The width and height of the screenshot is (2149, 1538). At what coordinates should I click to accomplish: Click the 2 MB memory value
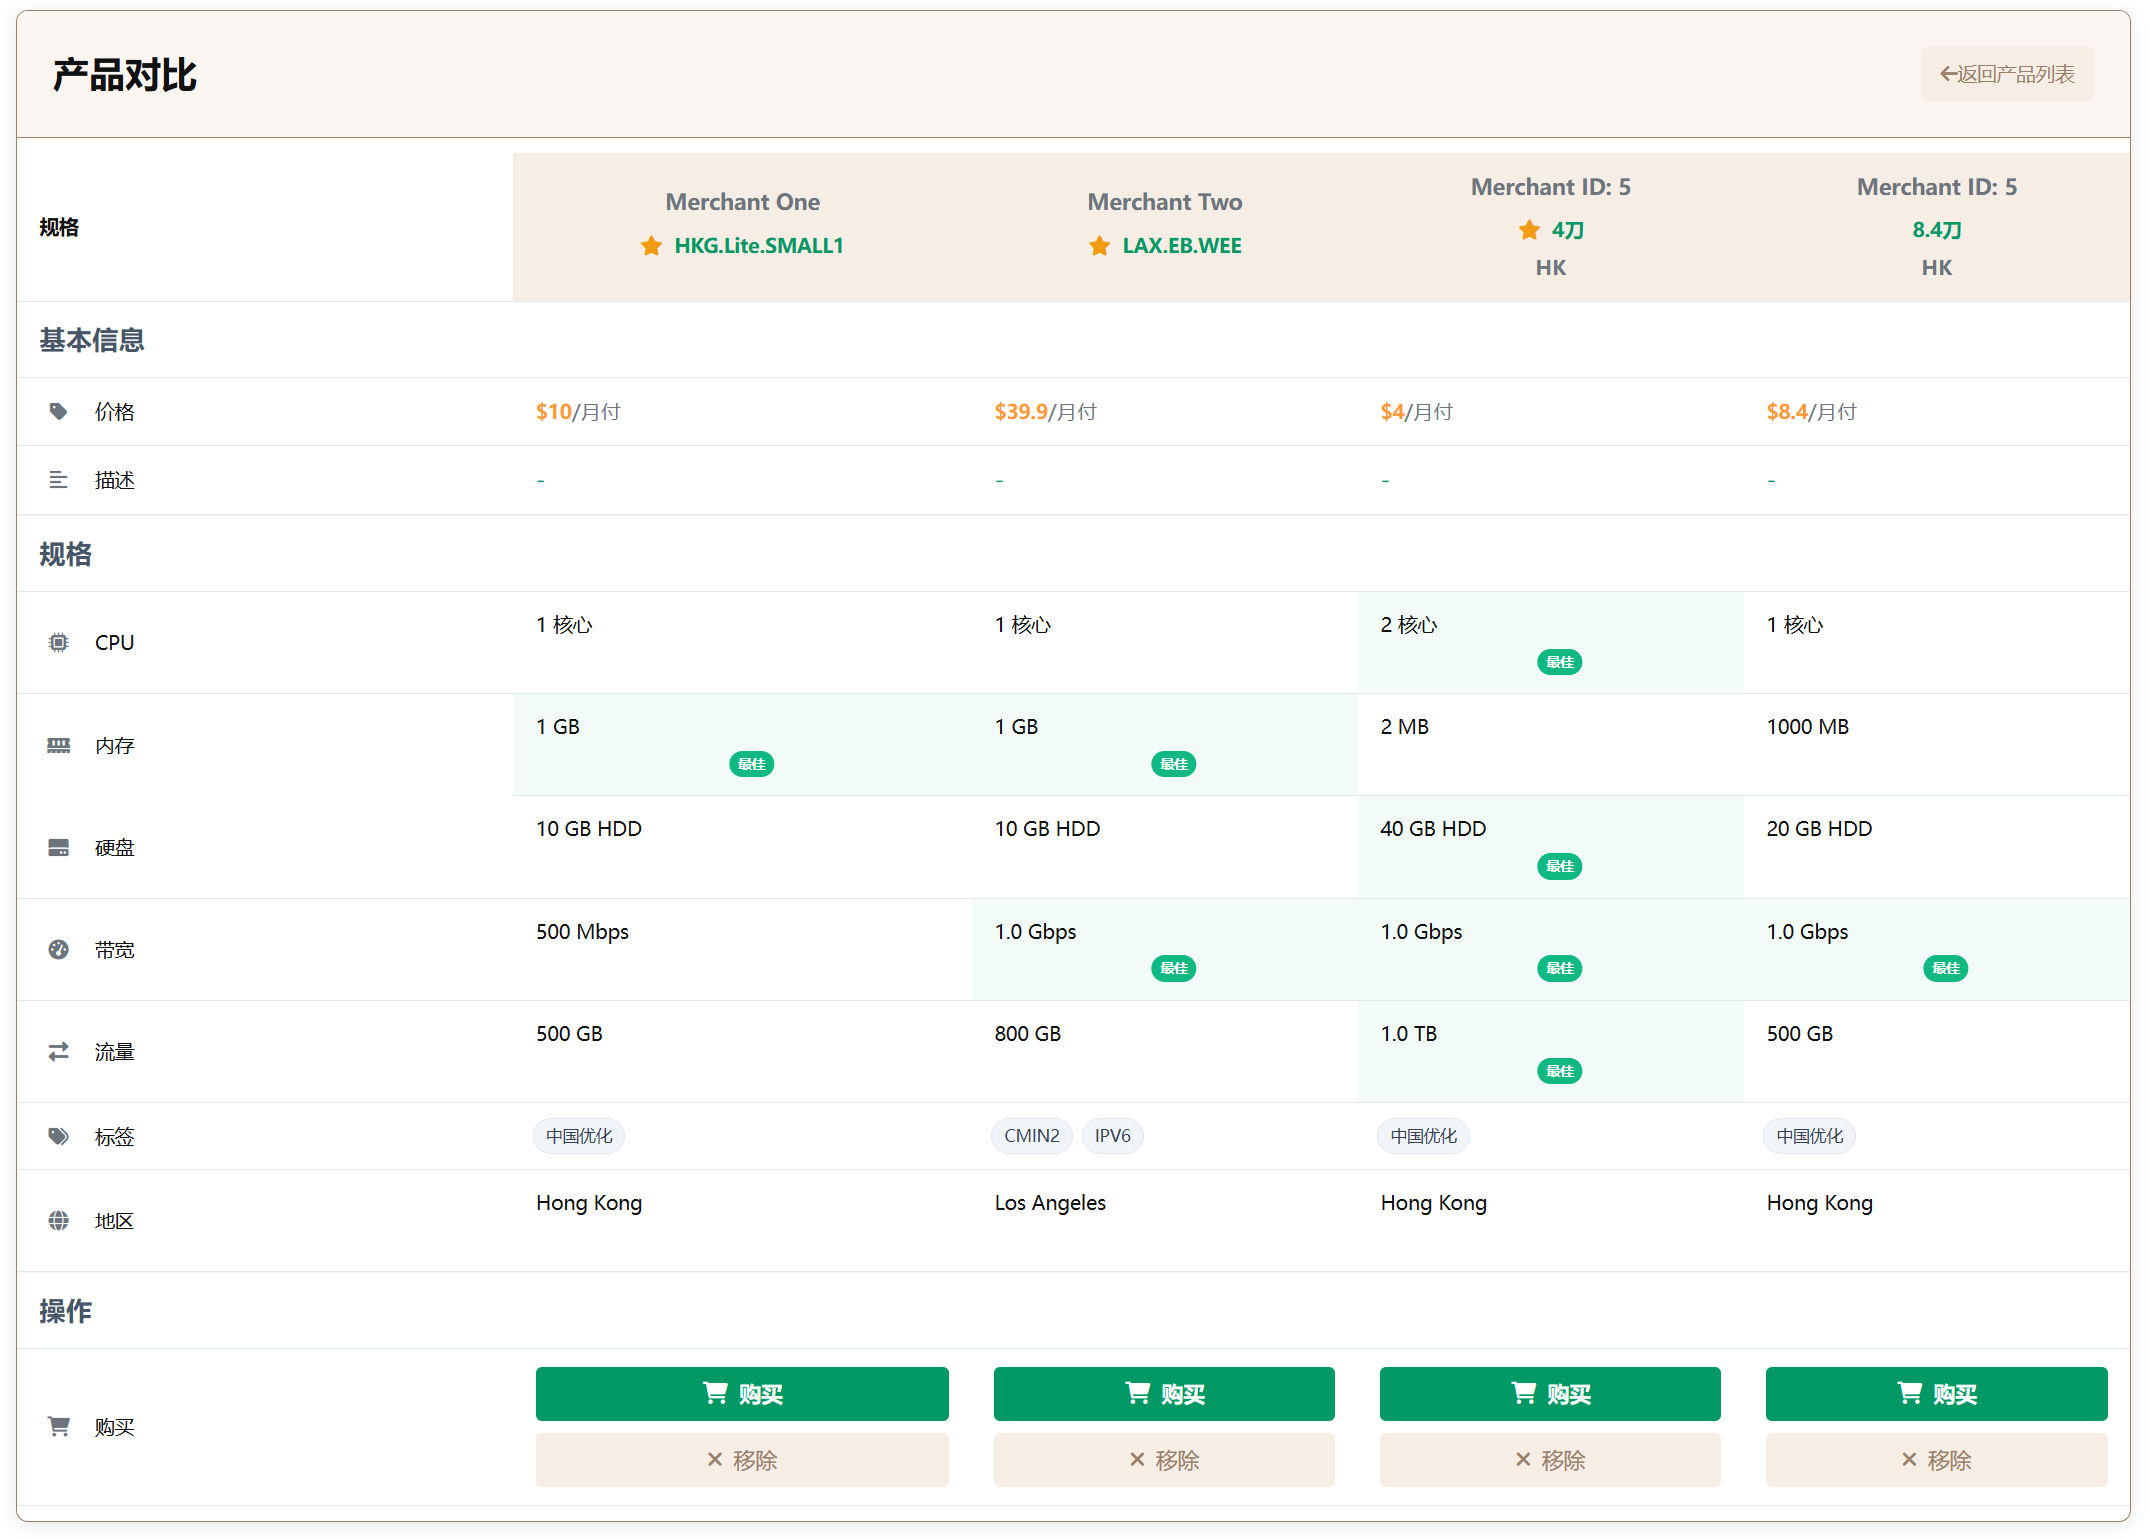coord(1404,727)
